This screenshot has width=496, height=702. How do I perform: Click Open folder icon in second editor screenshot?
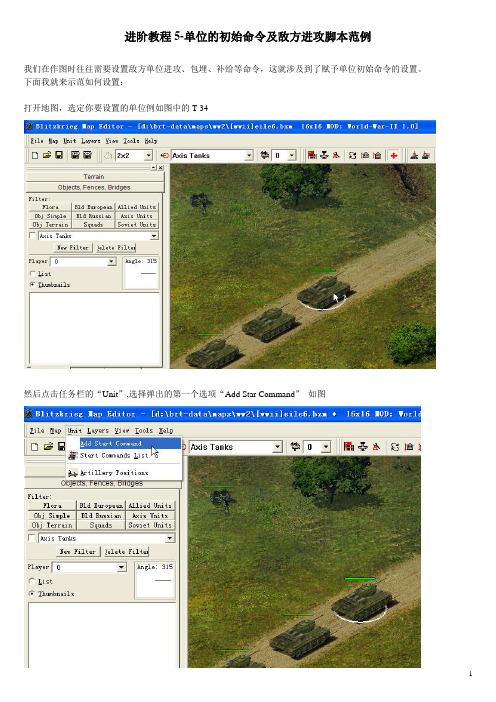[x=48, y=446]
